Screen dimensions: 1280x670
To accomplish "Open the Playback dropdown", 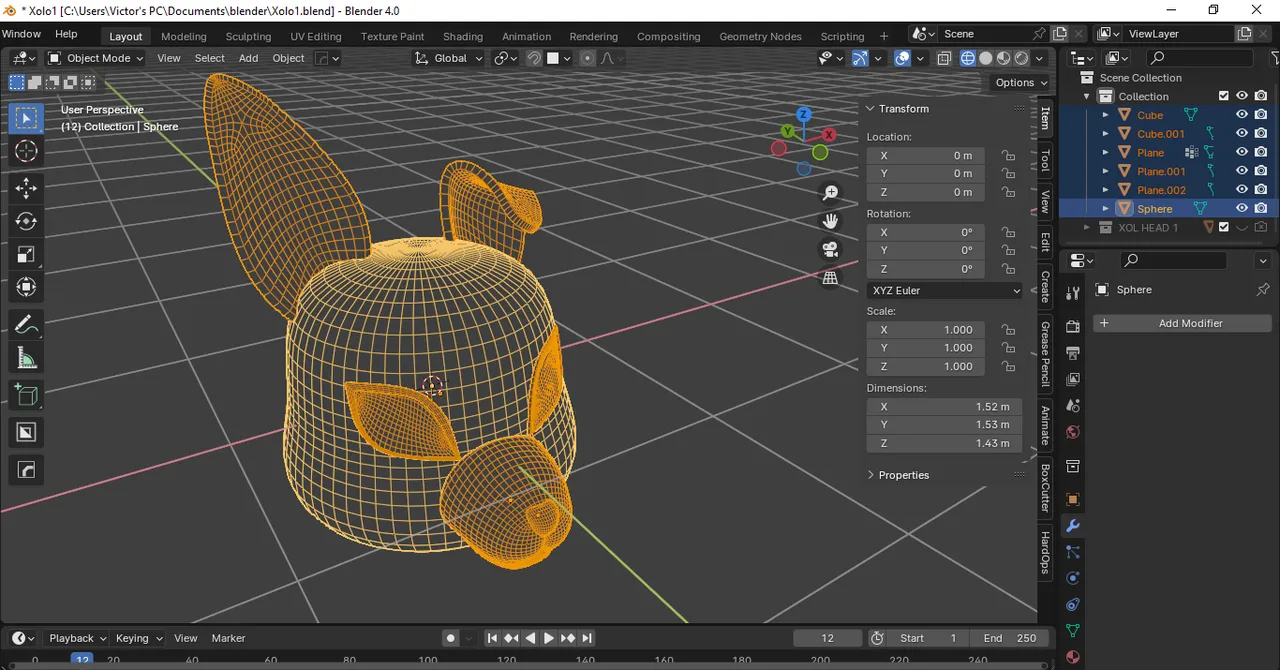I will coord(77,638).
